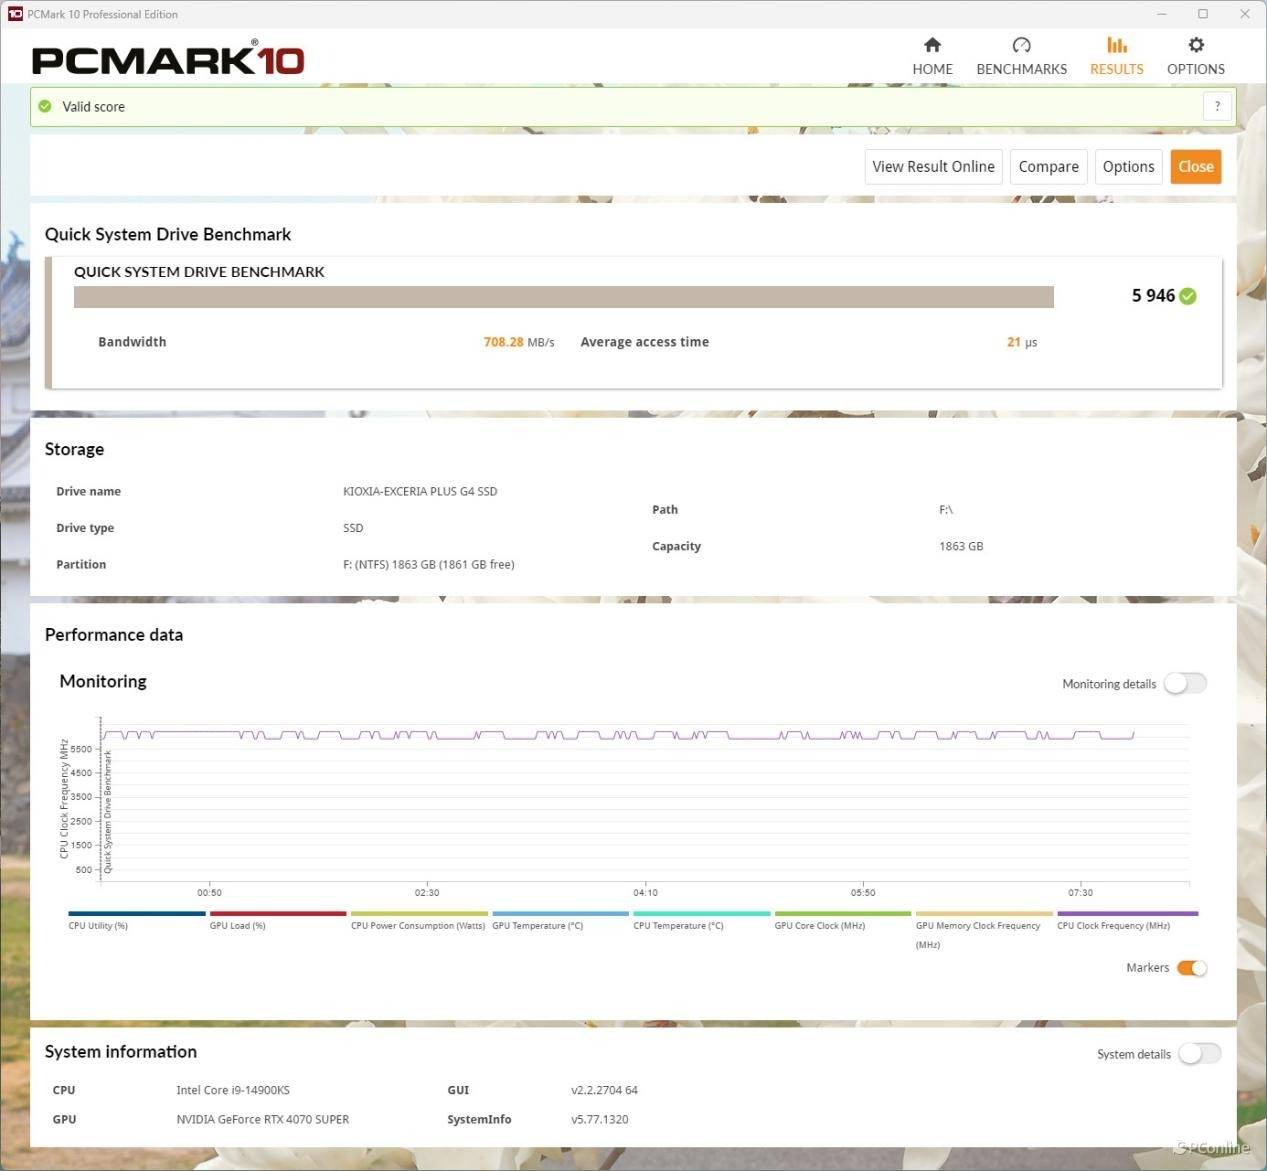Select the CPU Utility legend color bar
This screenshot has width=1267, height=1171.
[137, 913]
